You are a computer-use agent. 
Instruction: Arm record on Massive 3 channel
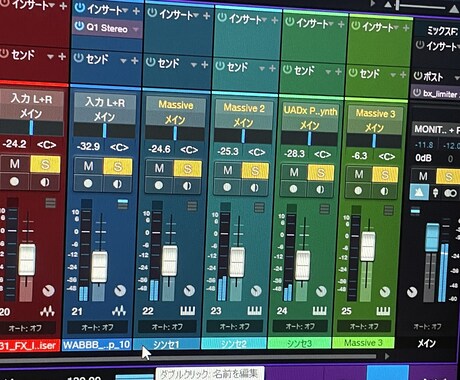pos(358,191)
